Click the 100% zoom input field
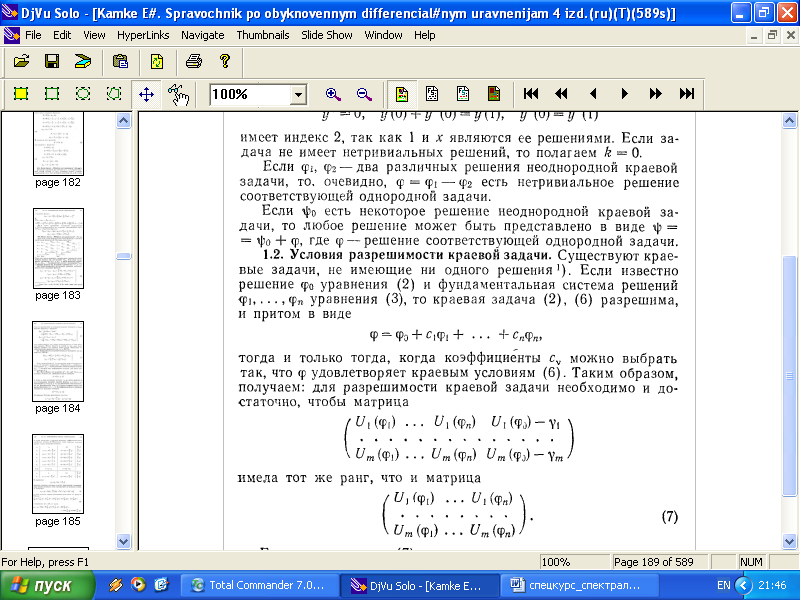Viewport: 800px width, 600px height. pyautogui.click(x=251, y=94)
